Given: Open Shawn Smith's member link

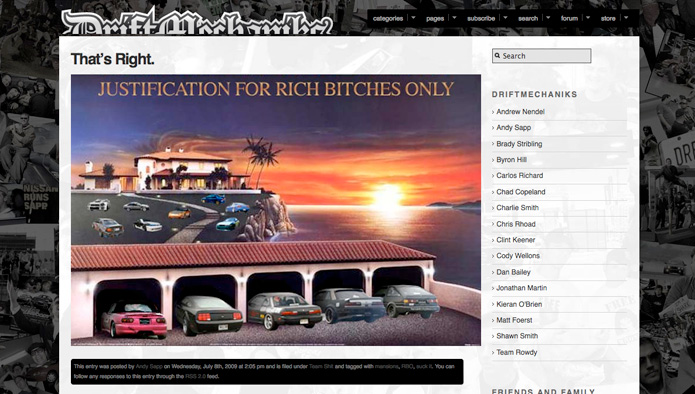Looking at the screenshot, I should pyautogui.click(x=517, y=336).
